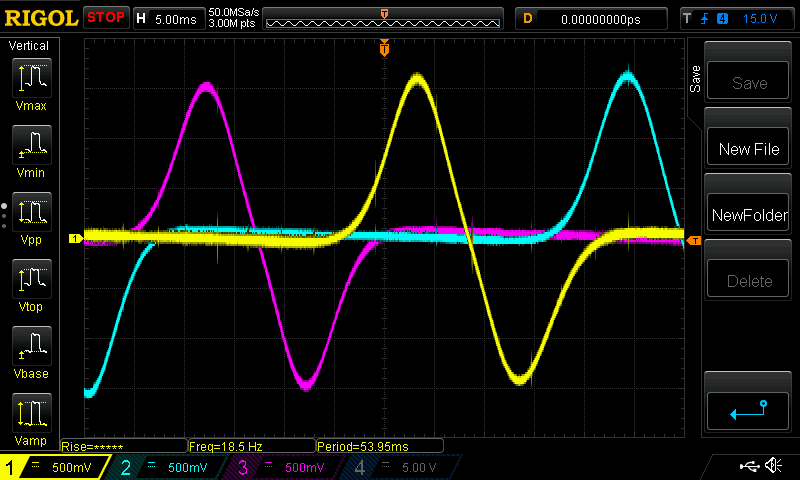
Task: Click the Period=53.95ms readout
Action: [x=380, y=446]
